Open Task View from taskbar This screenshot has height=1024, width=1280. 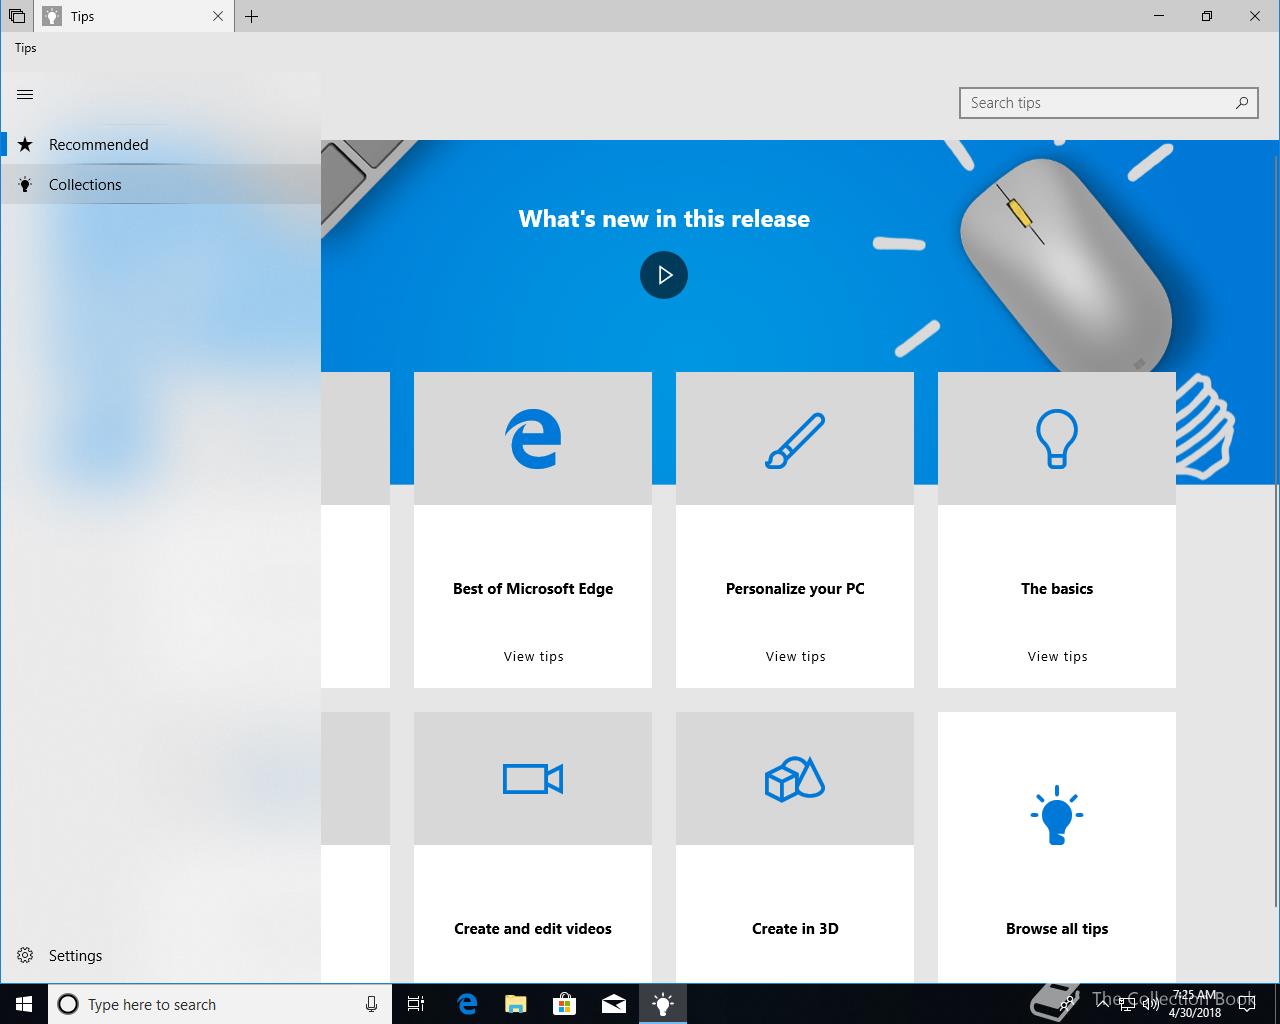tap(416, 1004)
